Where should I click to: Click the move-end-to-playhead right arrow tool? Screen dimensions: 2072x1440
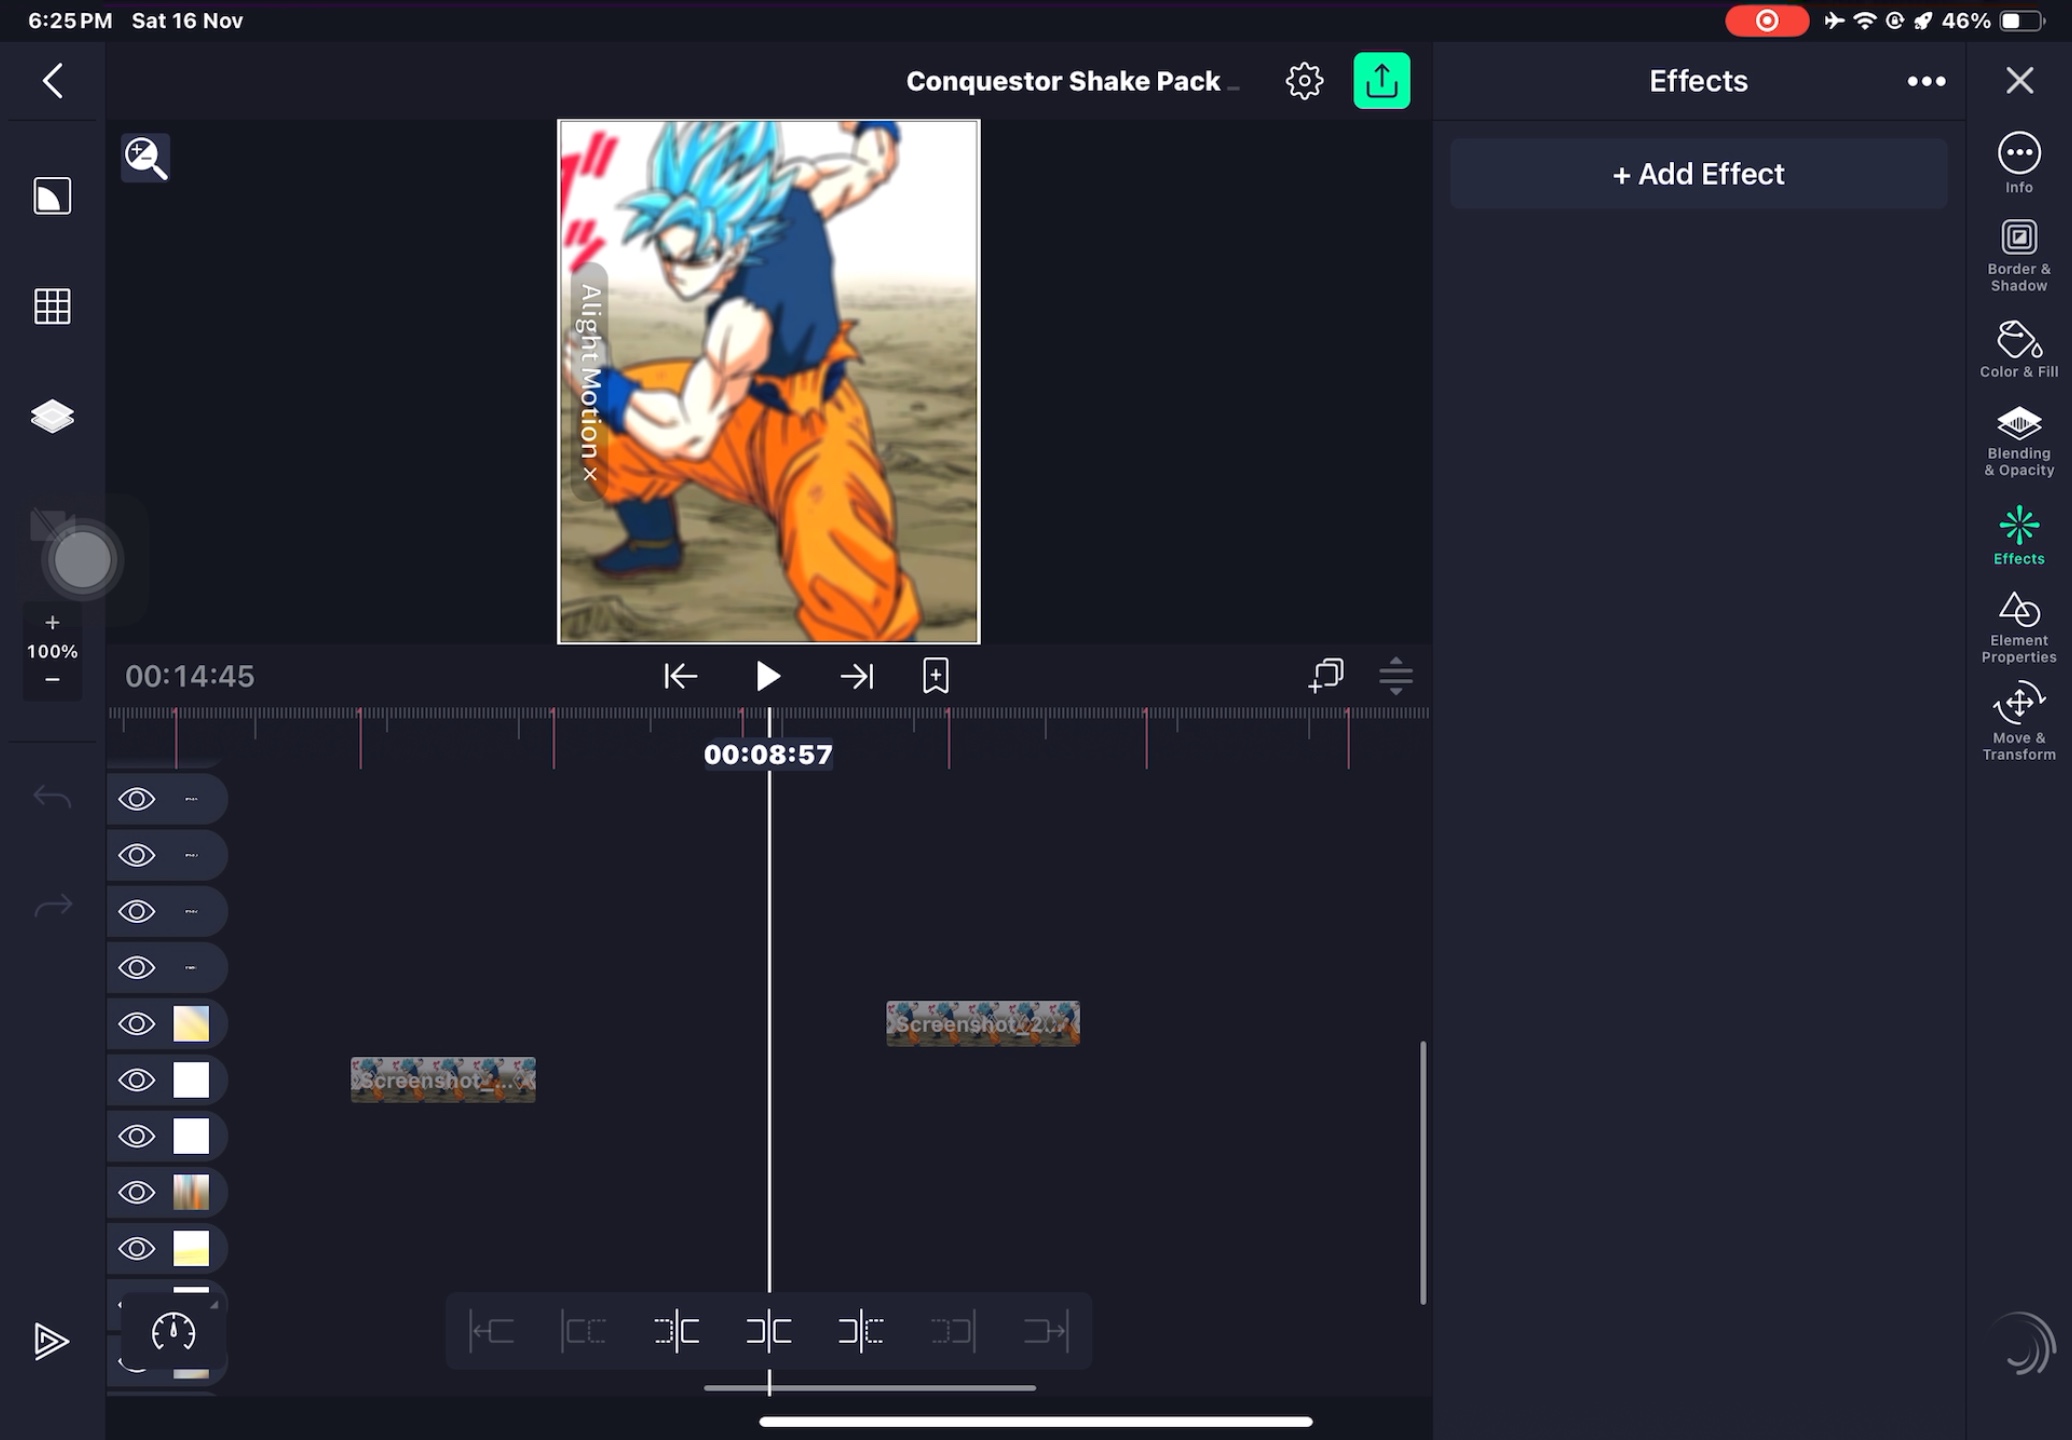(x=1046, y=1331)
